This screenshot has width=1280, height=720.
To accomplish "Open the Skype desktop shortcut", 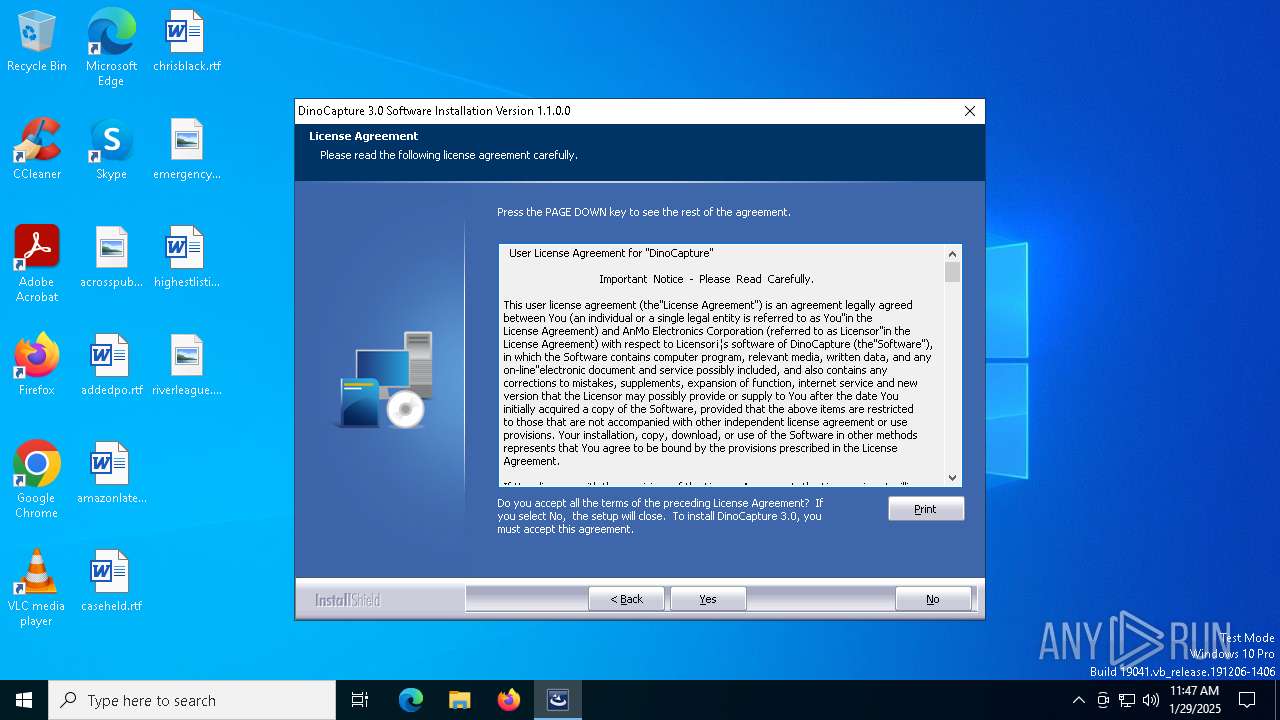I will [111, 149].
